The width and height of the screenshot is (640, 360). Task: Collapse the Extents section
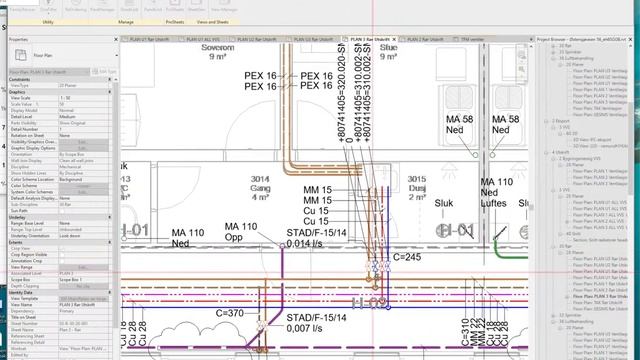point(109,242)
